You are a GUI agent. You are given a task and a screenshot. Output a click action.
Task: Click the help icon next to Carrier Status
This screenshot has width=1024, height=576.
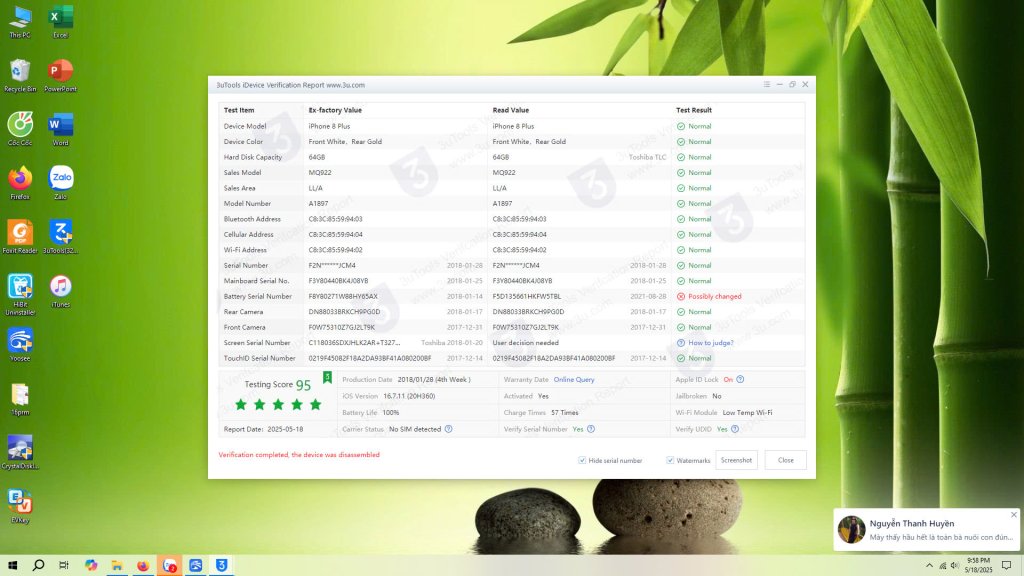[x=449, y=429]
